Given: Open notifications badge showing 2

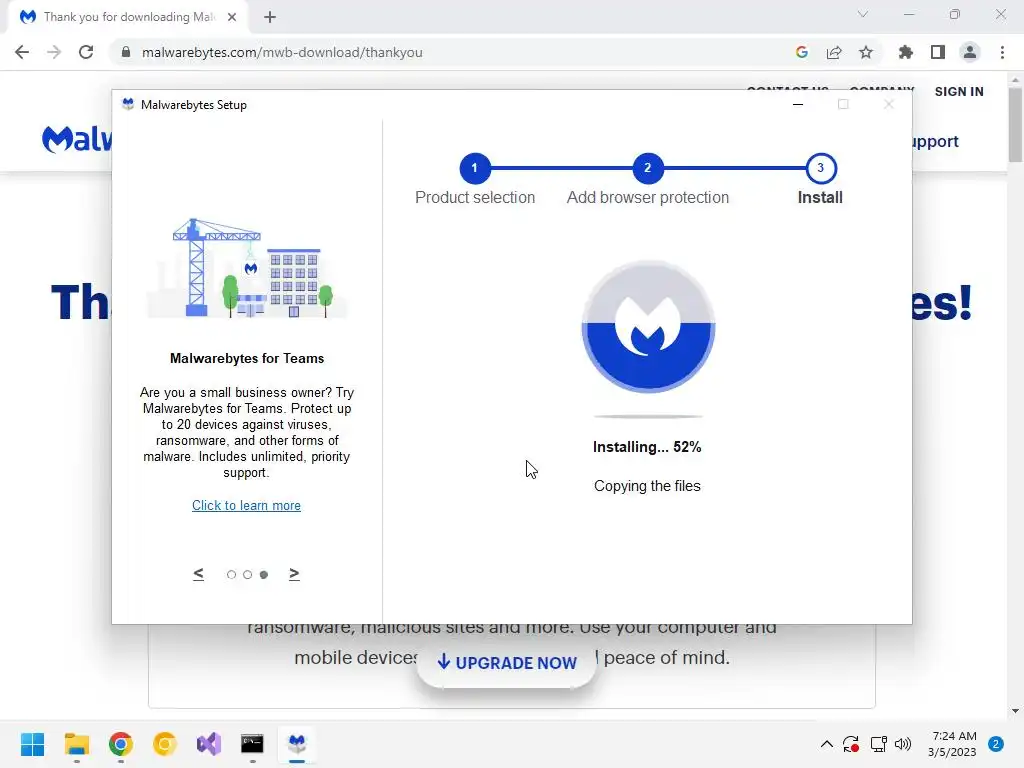Looking at the screenshot, I should click(996, 744).
